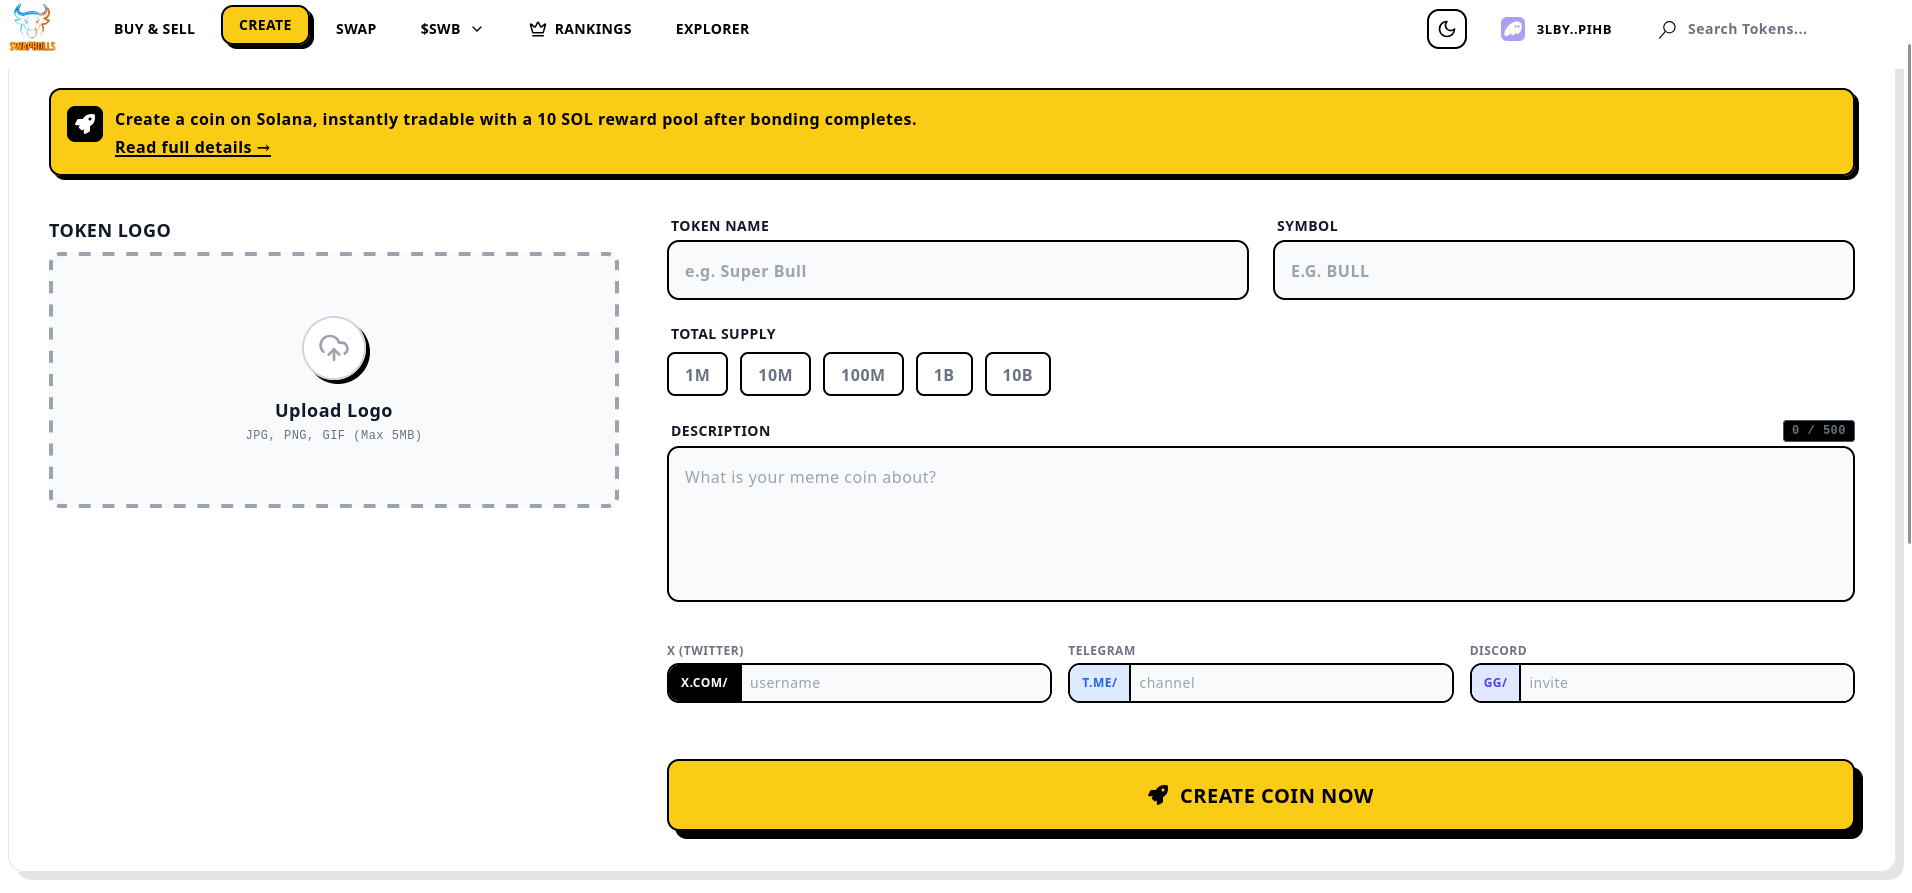Image resolution: width=1912 pixels, height=893 pixels.
Task: Expand the $SWB dropdown chevron
Action: click(x=477, y=29)
